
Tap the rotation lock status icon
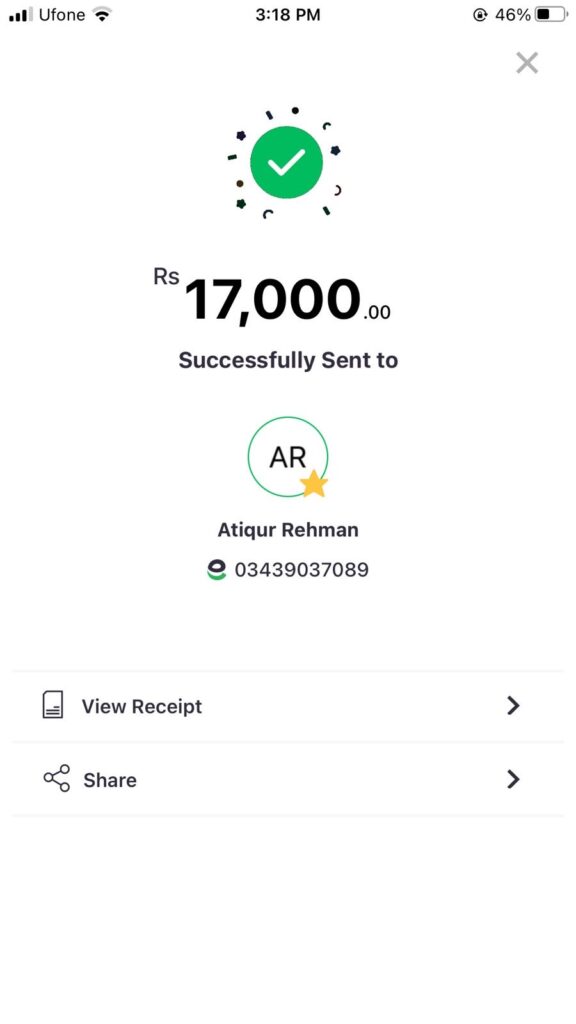point(480,14)
